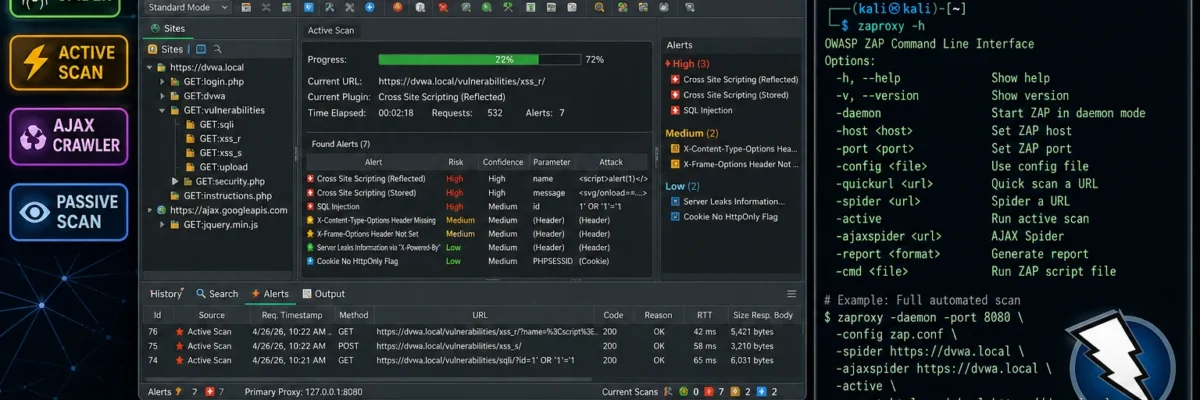Select GET:xss_s in the Sites tree
The width and height of the screenshot is (1200, 400).
pyautogui.click(x=213, y=153)
